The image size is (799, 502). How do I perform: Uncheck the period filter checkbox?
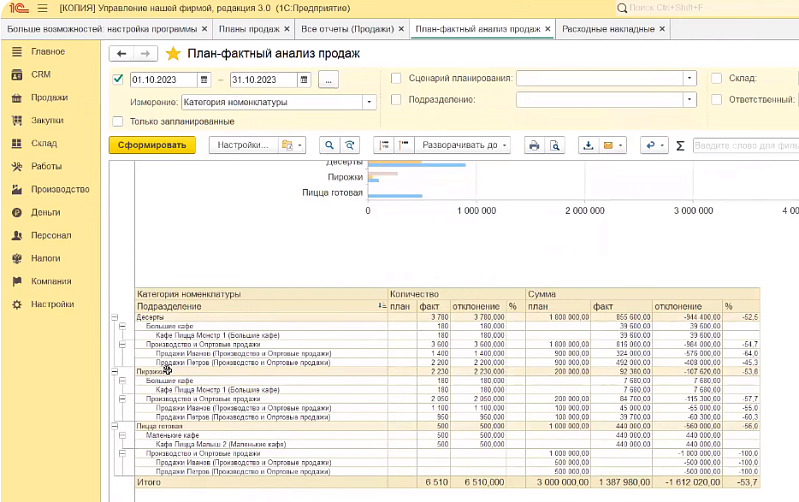click(118, 78)
